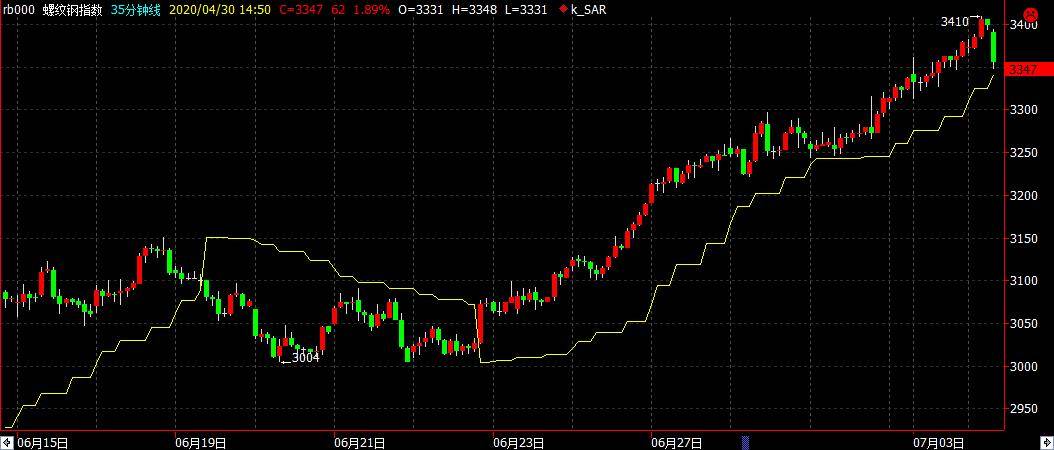Click the blue marker on the time axis
The height and width of the screenshot is (450, 1054).
pos(745,442)
